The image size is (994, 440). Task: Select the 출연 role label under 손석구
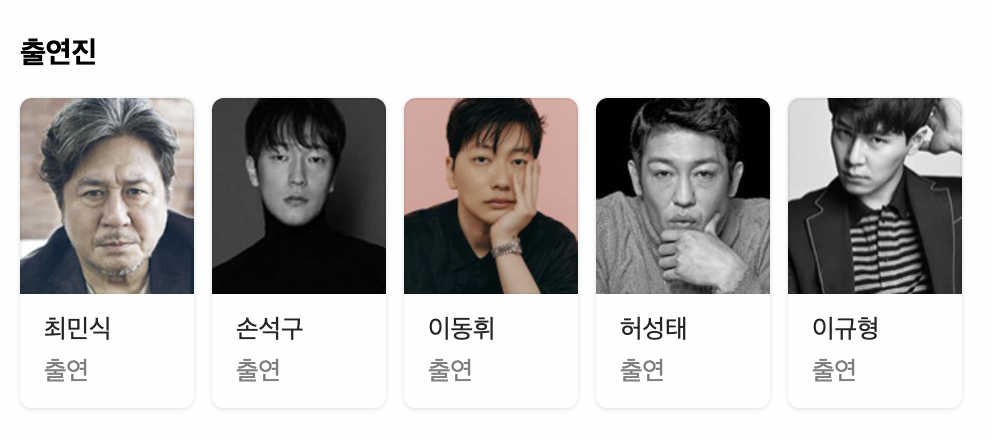click(258, 370)
